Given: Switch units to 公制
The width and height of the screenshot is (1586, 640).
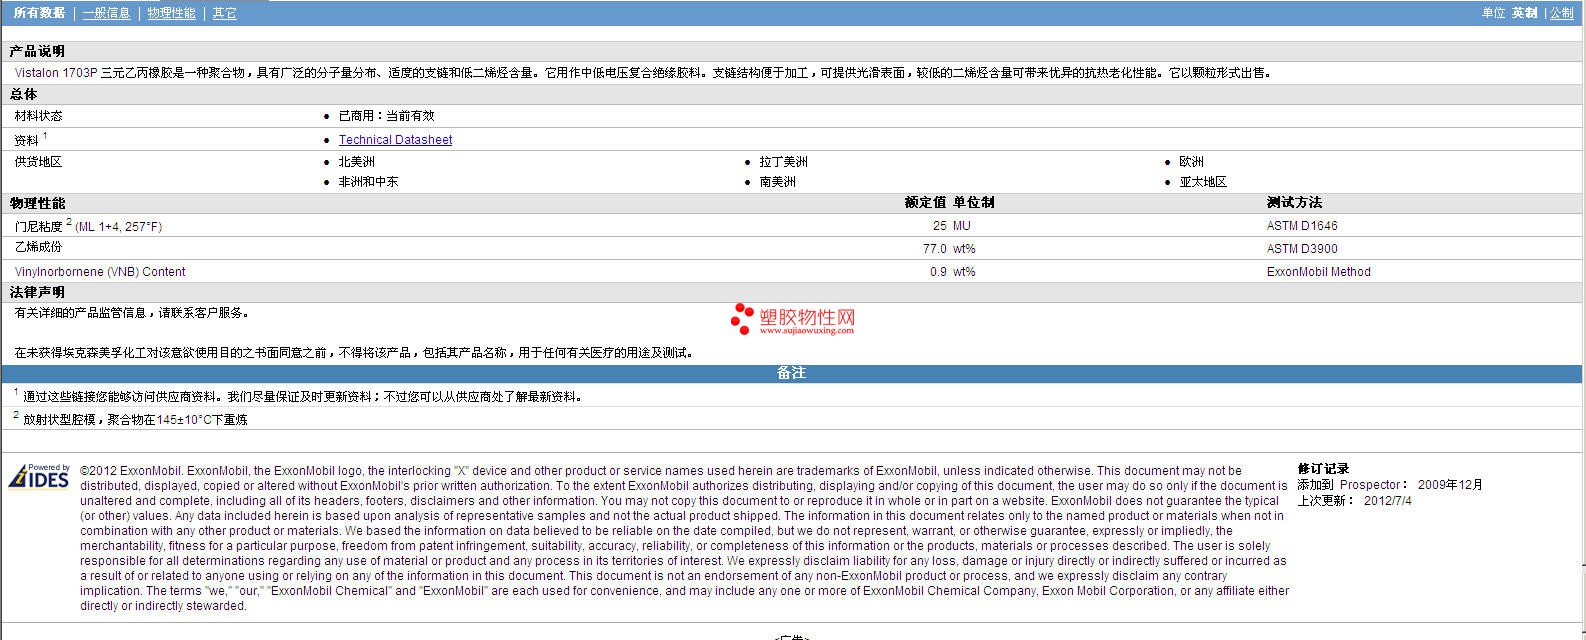Looking at the screenshot, I should coord(1562,13).
